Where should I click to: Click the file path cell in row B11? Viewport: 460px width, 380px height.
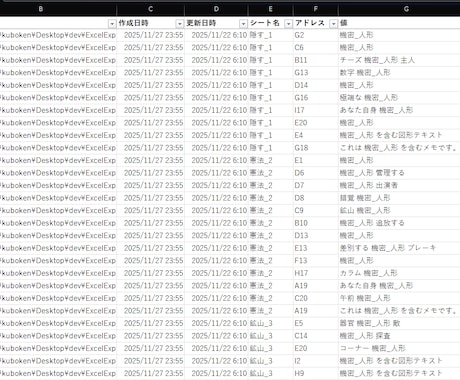coord(58,60)
